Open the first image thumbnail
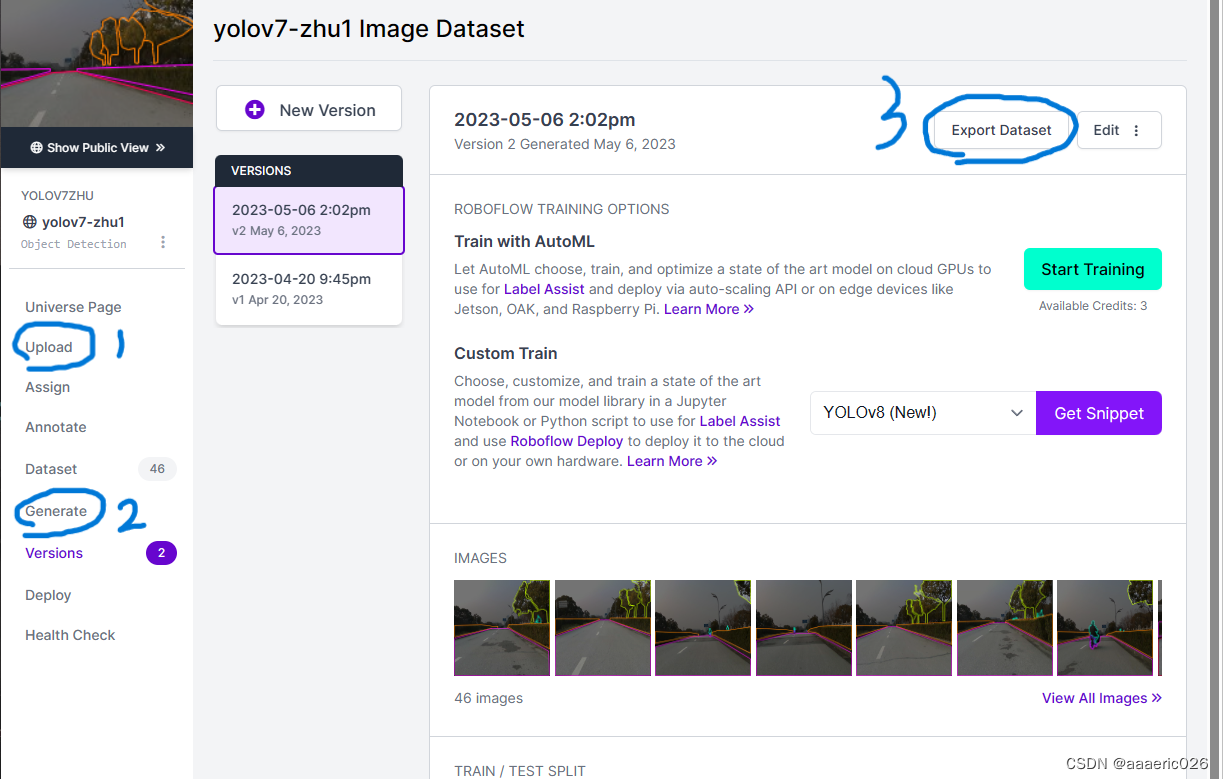Image resolution: width=1223 pixels, height=779 pixels. 502,628
